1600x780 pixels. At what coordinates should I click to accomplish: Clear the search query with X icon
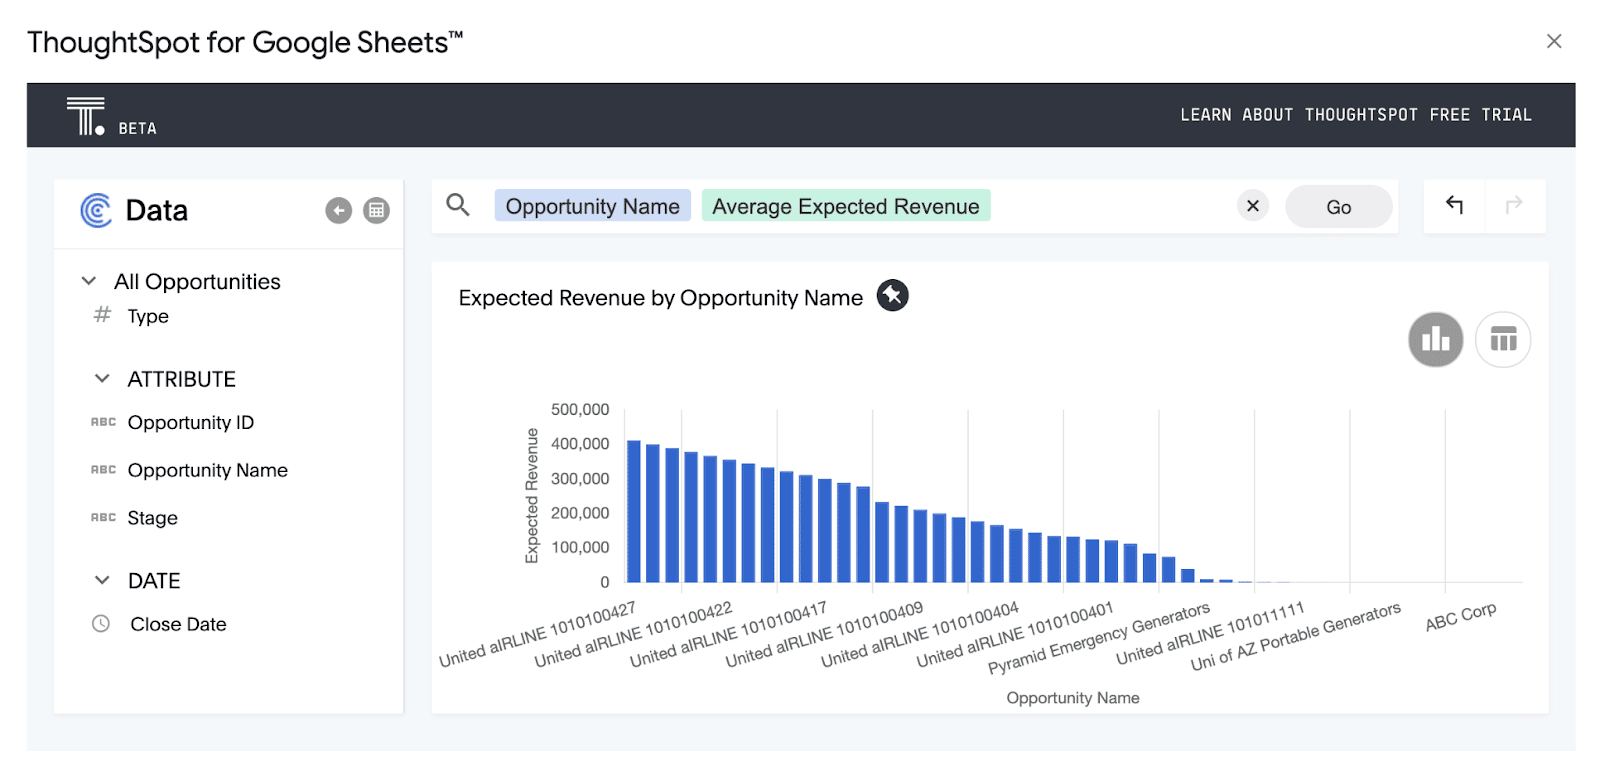(1253, 206)
